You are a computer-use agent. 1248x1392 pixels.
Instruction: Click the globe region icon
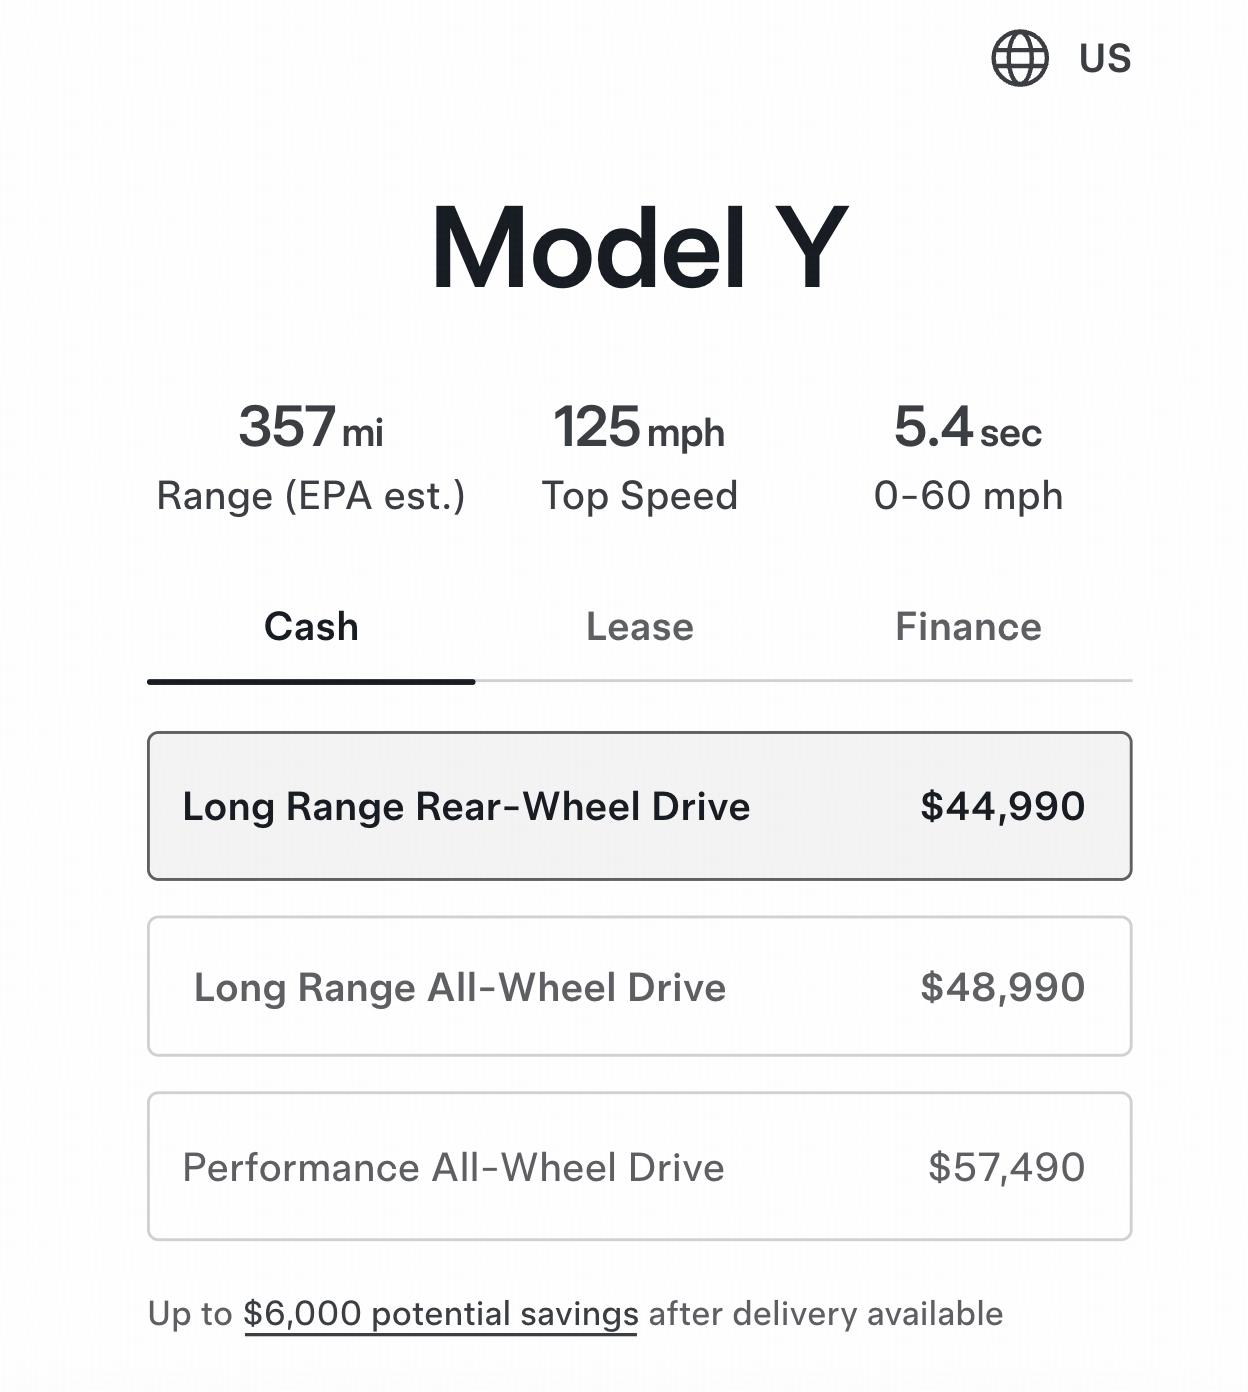point(1019,58)
